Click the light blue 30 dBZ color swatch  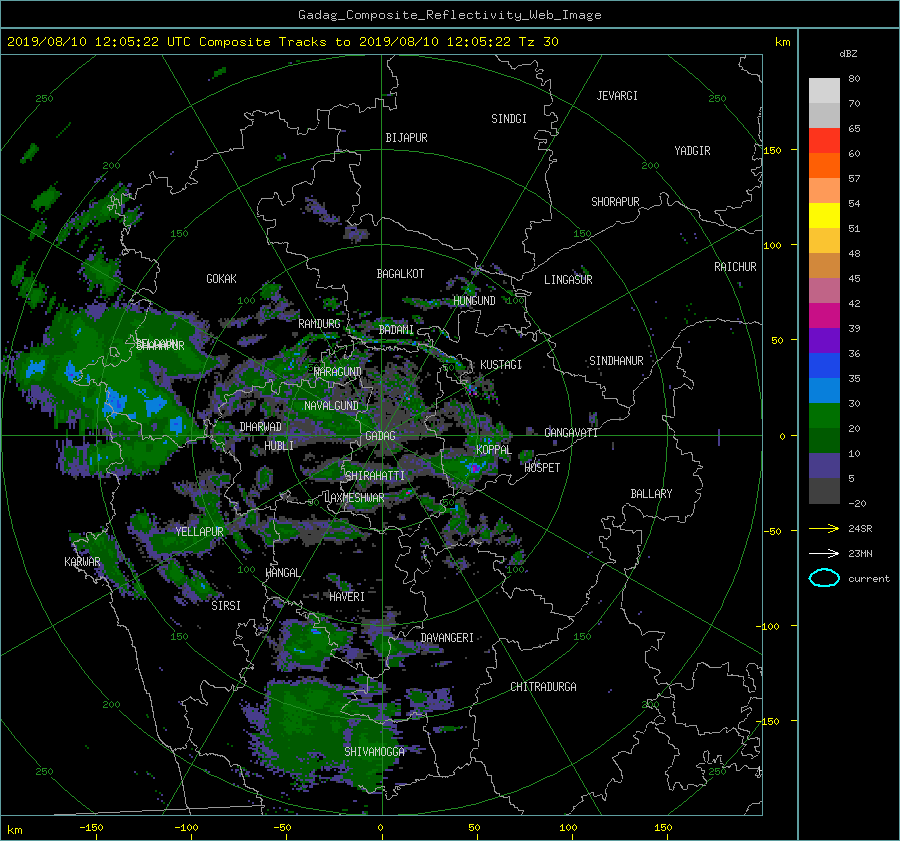824,391
